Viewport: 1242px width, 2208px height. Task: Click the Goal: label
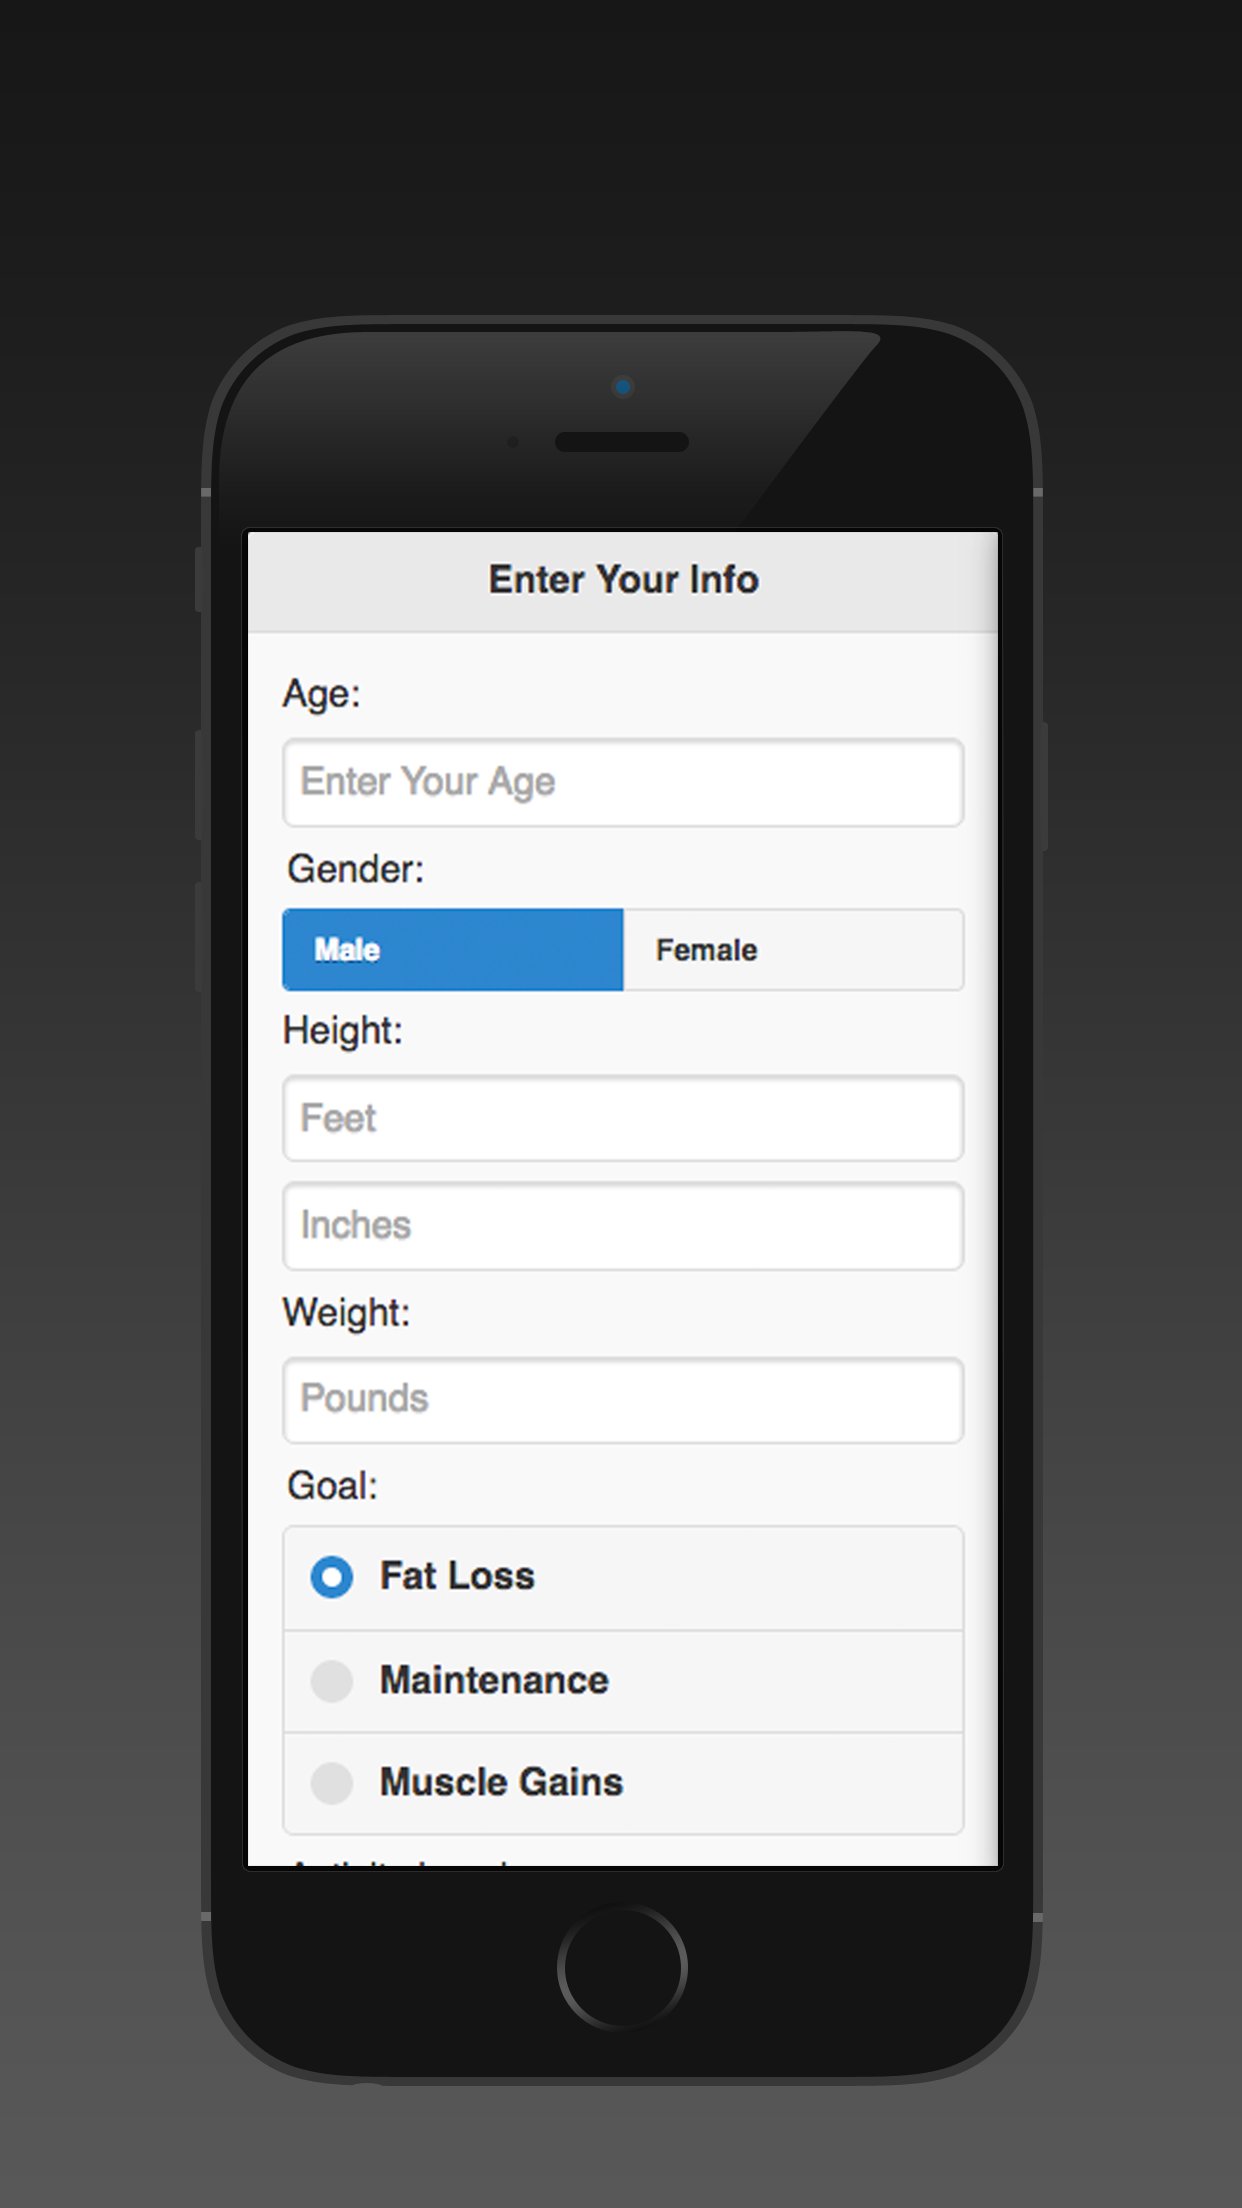point(333,1486)
